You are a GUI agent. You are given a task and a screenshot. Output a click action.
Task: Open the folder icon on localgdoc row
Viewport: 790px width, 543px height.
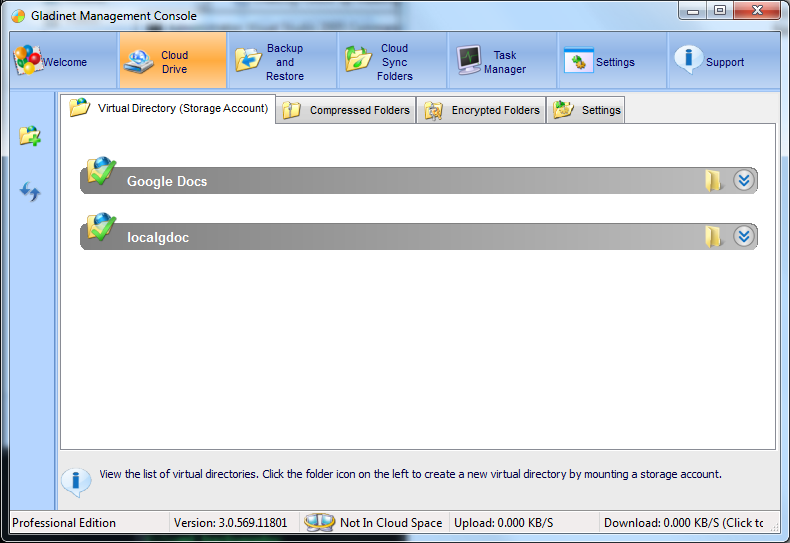(712, 236)
